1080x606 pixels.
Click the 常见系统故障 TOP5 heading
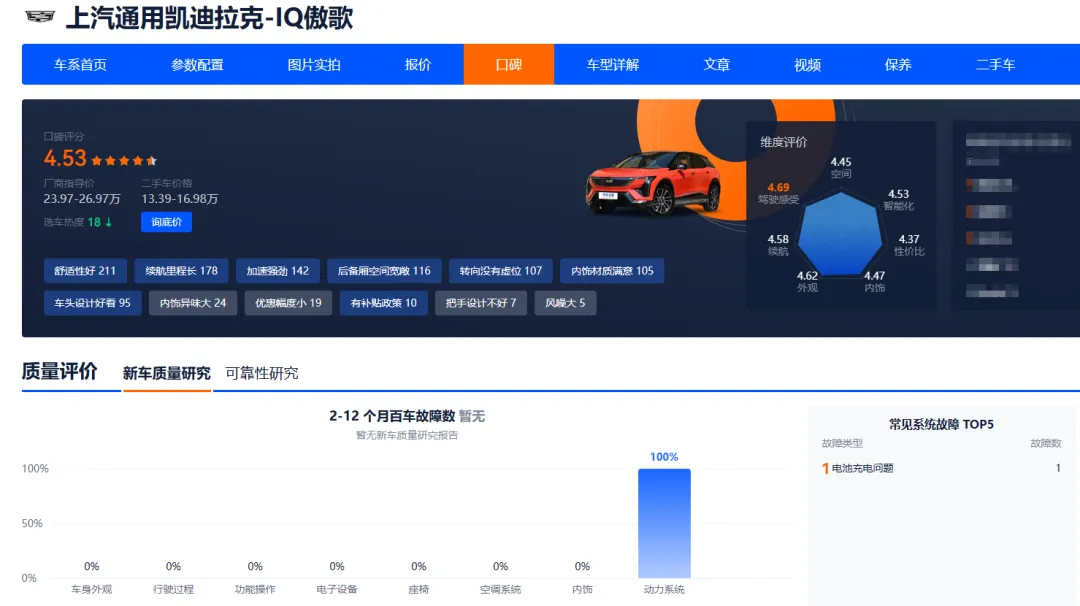[941, 424]
